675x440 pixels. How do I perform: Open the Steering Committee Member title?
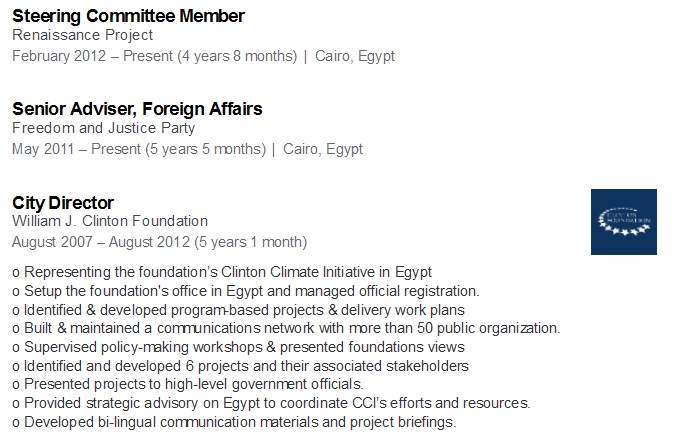point(128,16)
